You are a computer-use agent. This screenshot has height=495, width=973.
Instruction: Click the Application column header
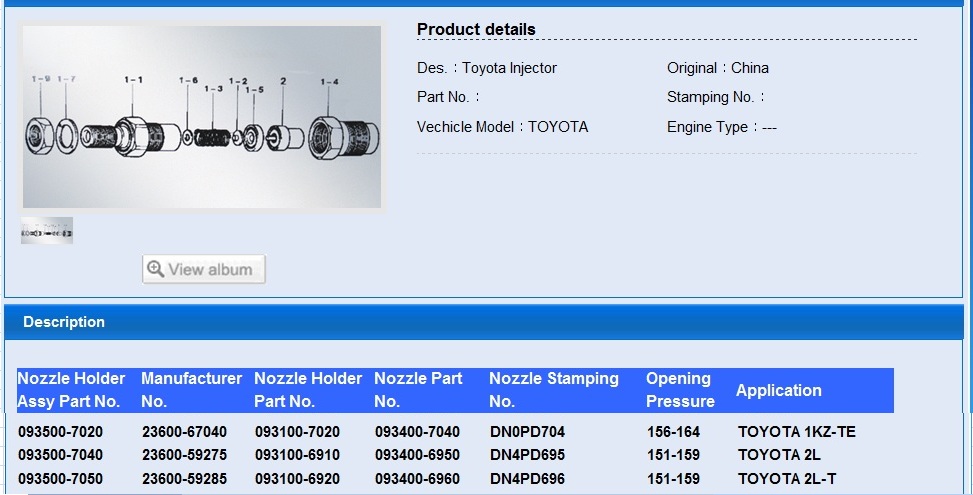click(x=778, y=390)
